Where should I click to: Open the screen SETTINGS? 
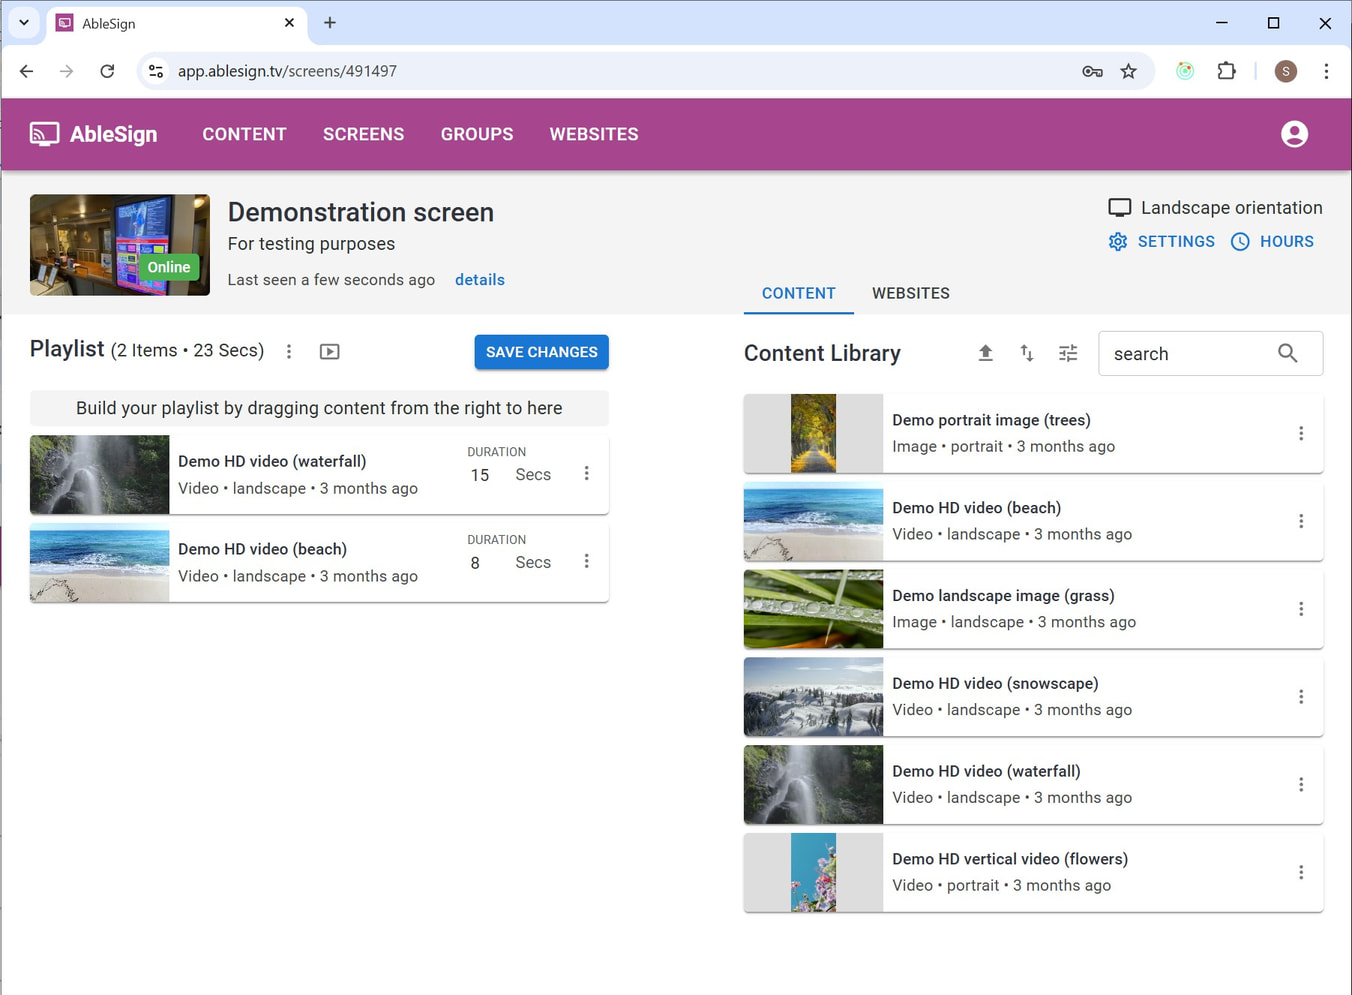(1162, 241)
